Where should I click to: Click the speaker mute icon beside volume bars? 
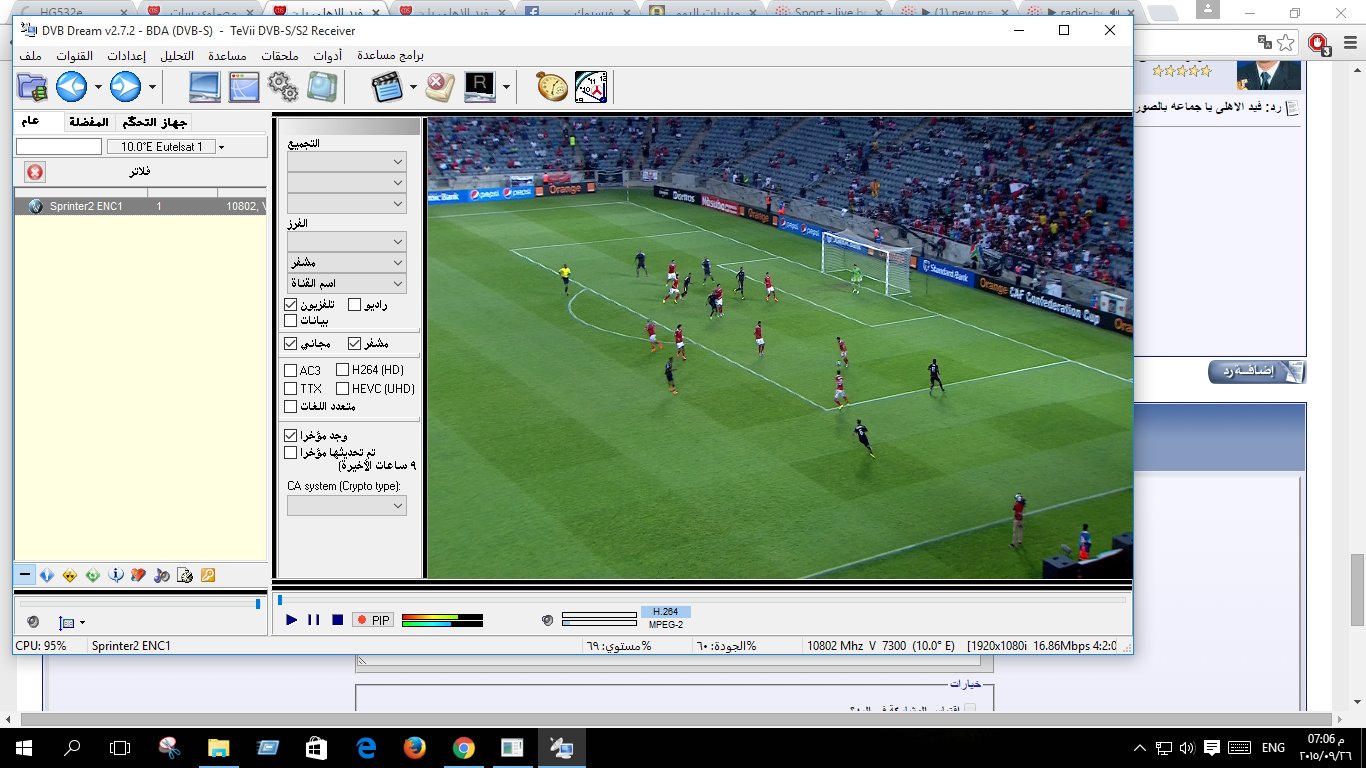(547, 620)
